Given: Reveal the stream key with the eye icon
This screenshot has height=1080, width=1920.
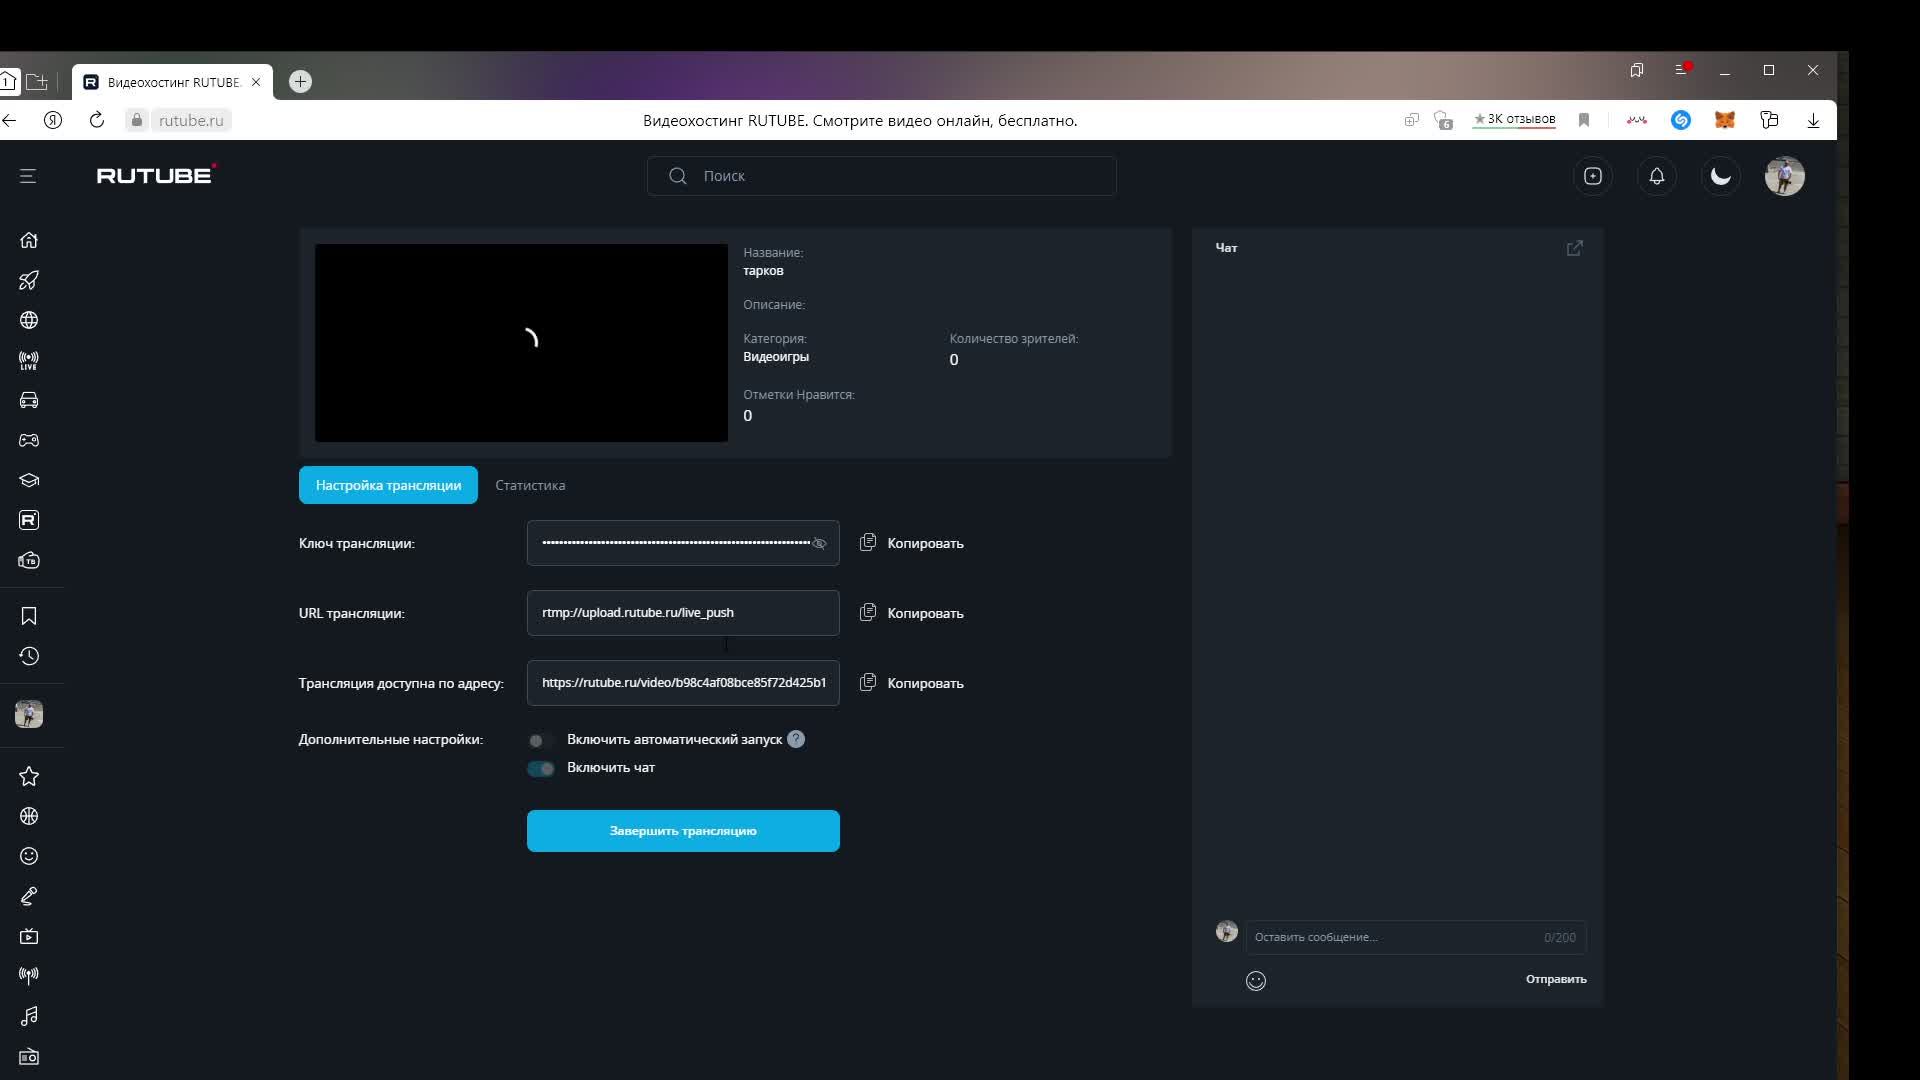Looking at the screenshot, I should click(x=819, y=544).
